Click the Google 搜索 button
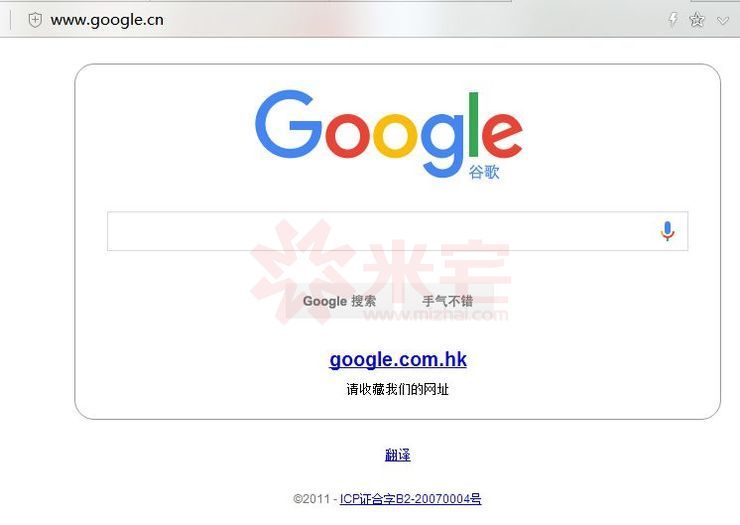This screenshot has width=740, height=525. 339,301
